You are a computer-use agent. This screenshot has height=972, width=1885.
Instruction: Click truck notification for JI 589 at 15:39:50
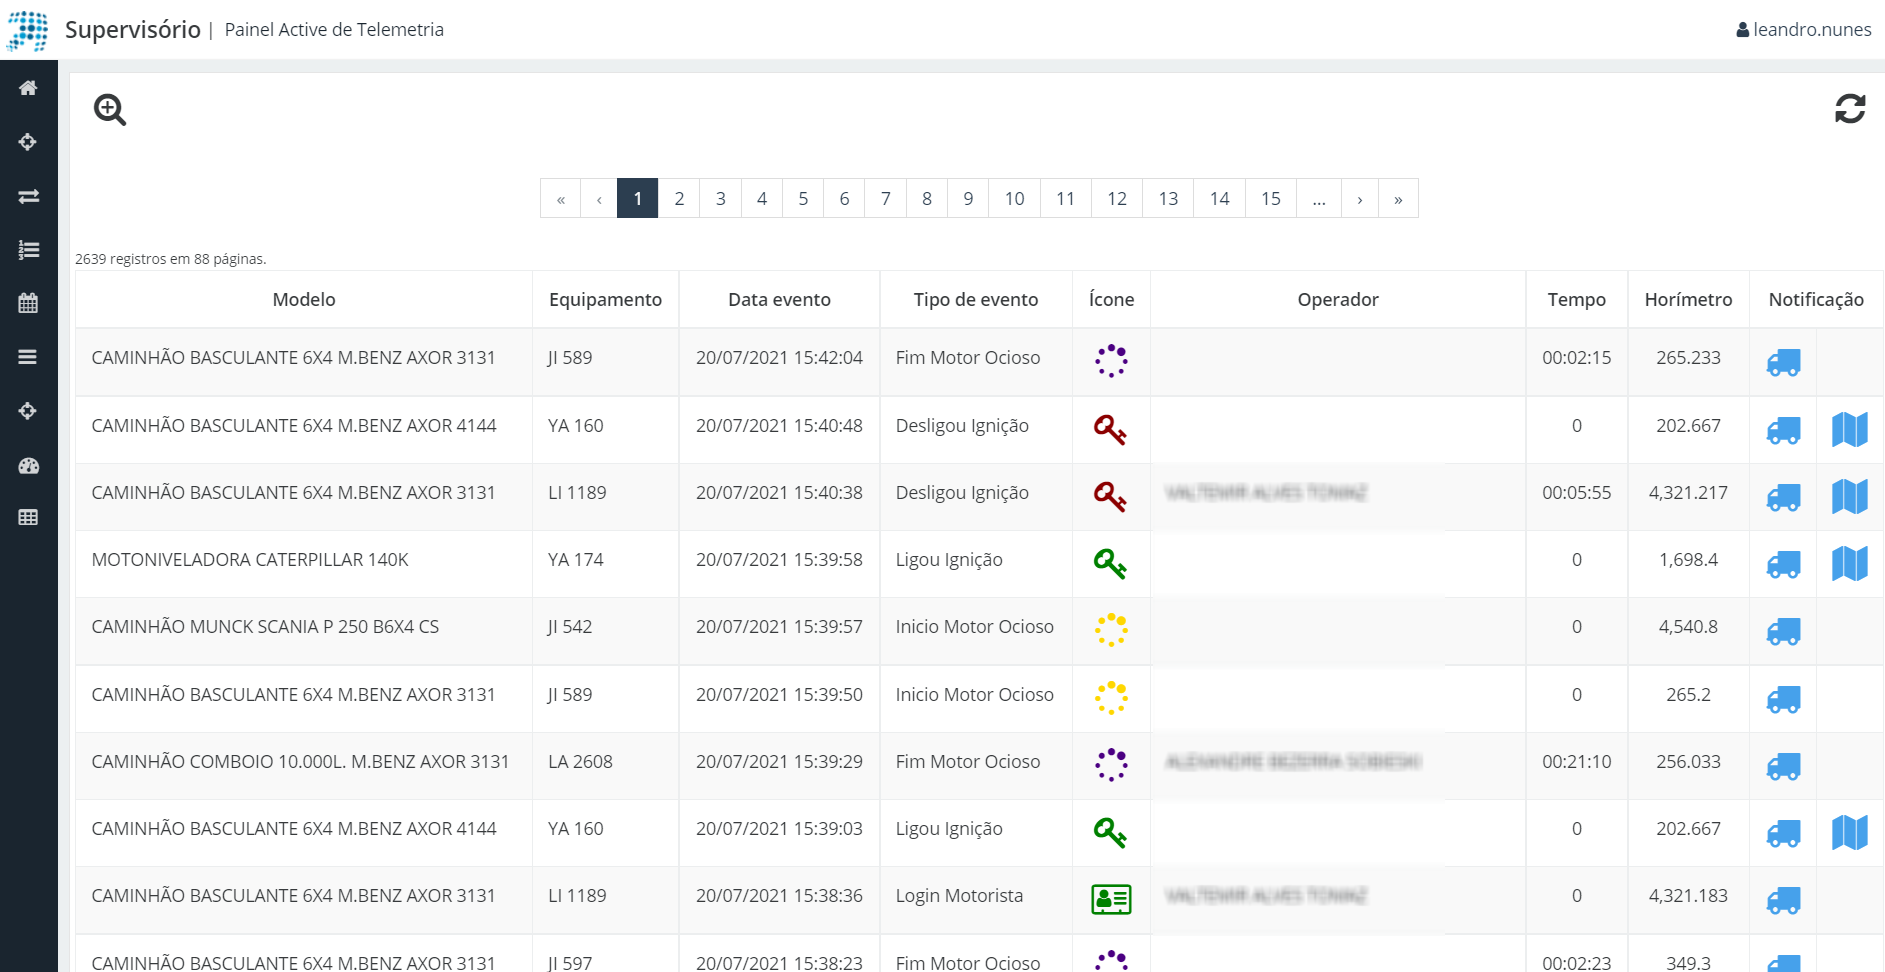coord(1783,700)
